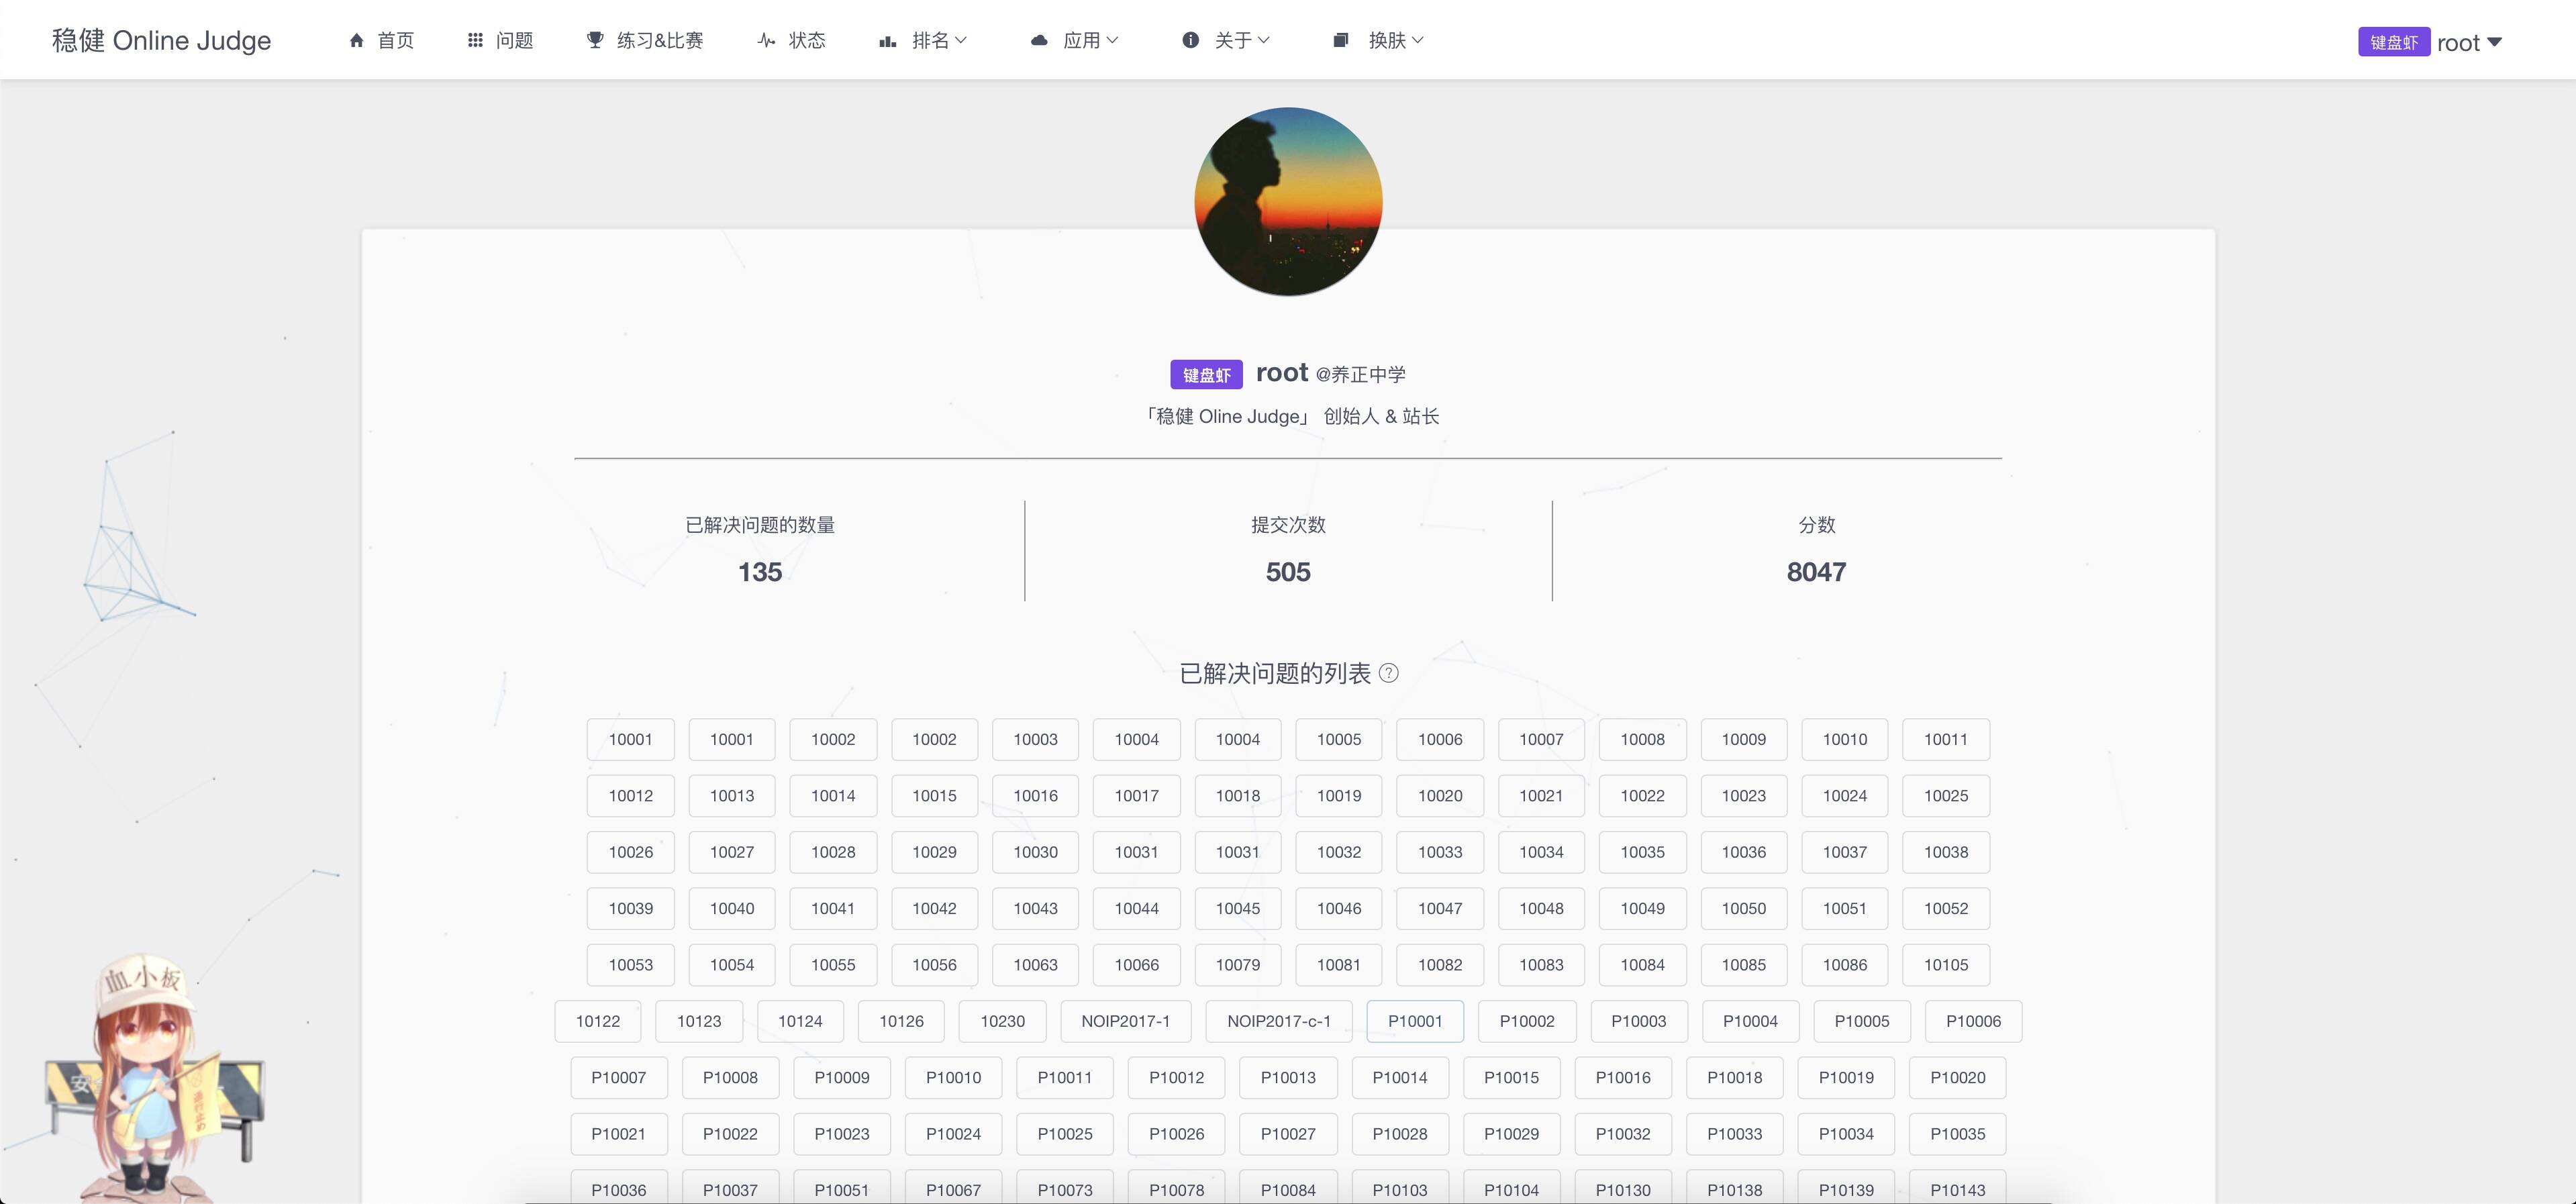Expand the 排名 dropdown chevron
The image size is (2576, 1204).
[961, 40]
